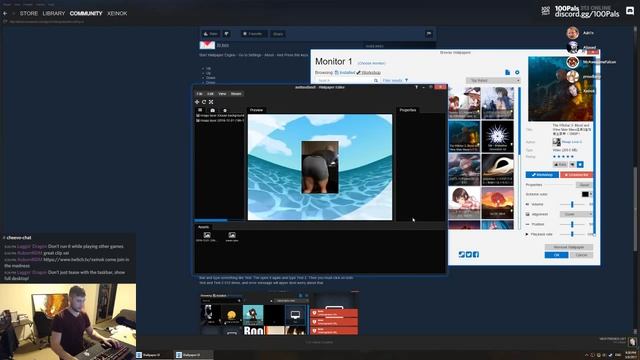Adjust the Position slider
Screen dimensions: 640x360
click(x=572, y=224)
